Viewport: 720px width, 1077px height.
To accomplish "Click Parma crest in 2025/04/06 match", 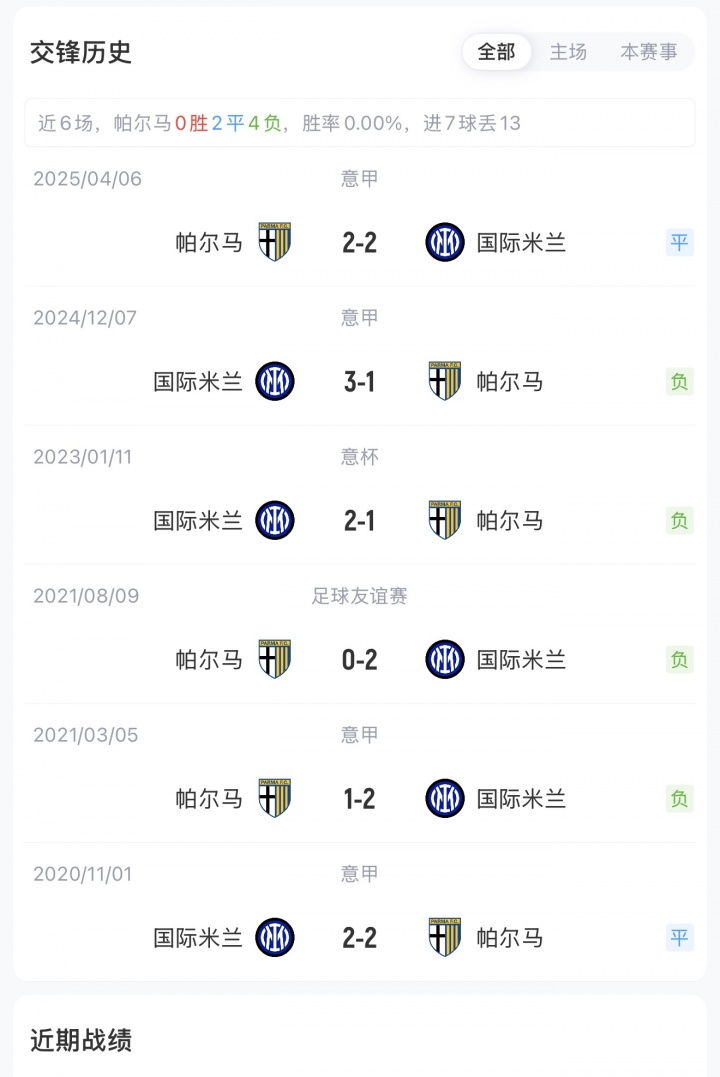I will click(x=275, y=242).
